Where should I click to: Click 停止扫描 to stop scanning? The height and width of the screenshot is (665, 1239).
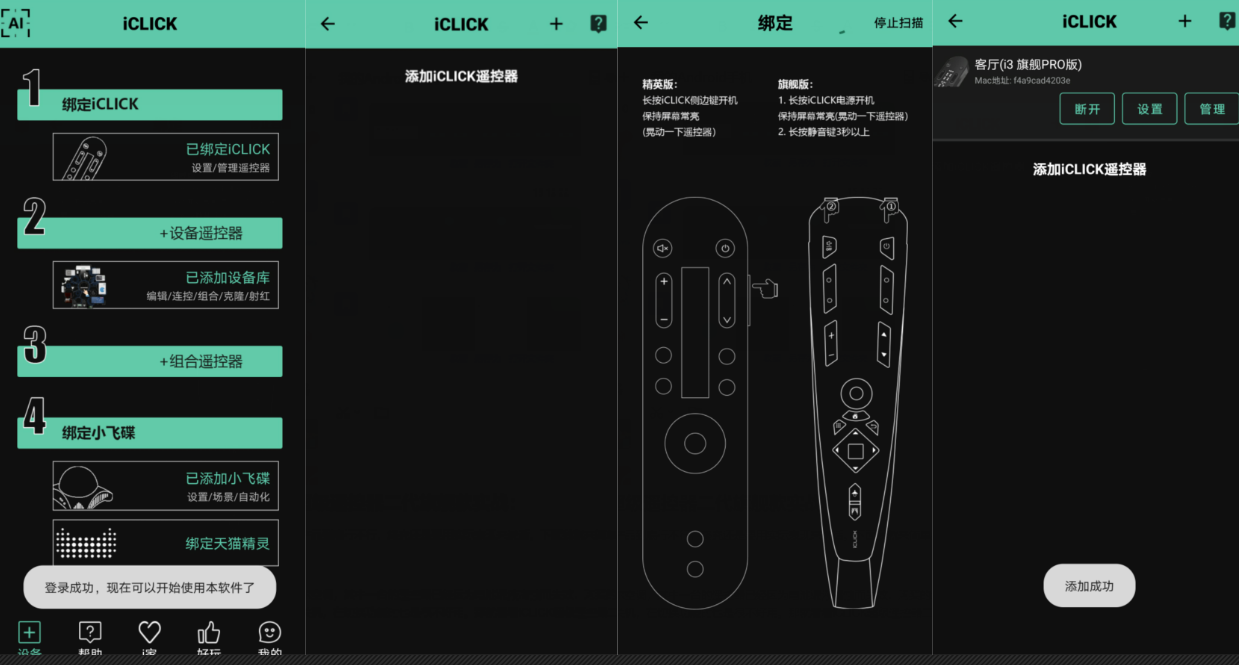pyautogui.click(x=898, y=23)
